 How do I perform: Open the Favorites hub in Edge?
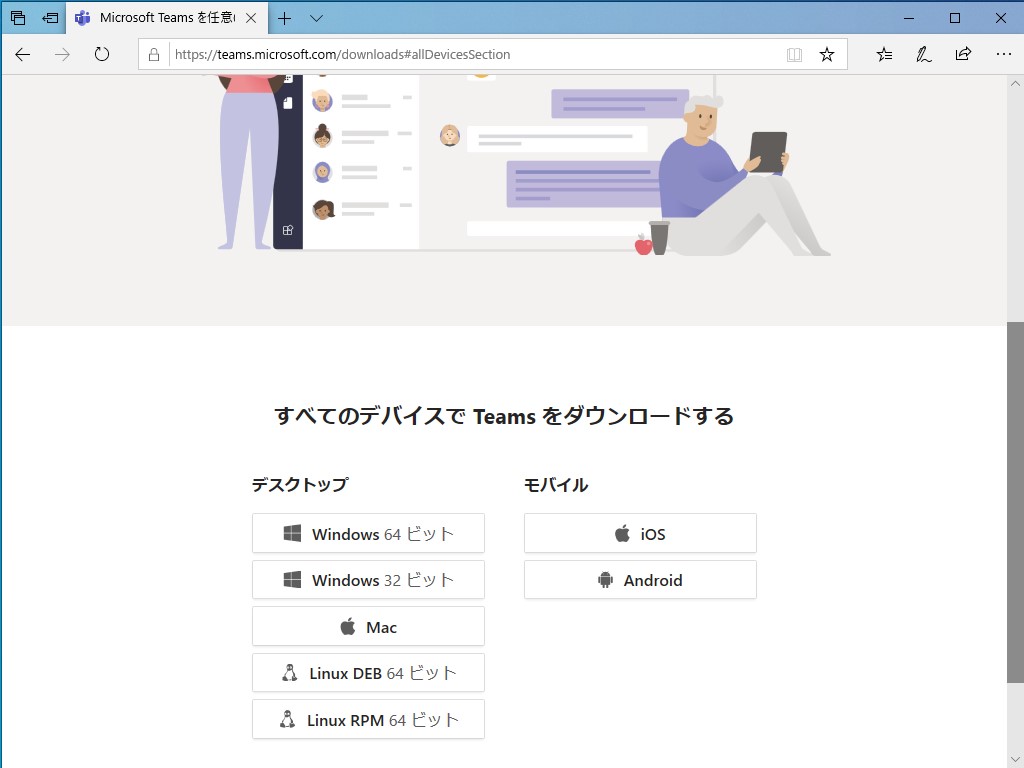(884, 55)
